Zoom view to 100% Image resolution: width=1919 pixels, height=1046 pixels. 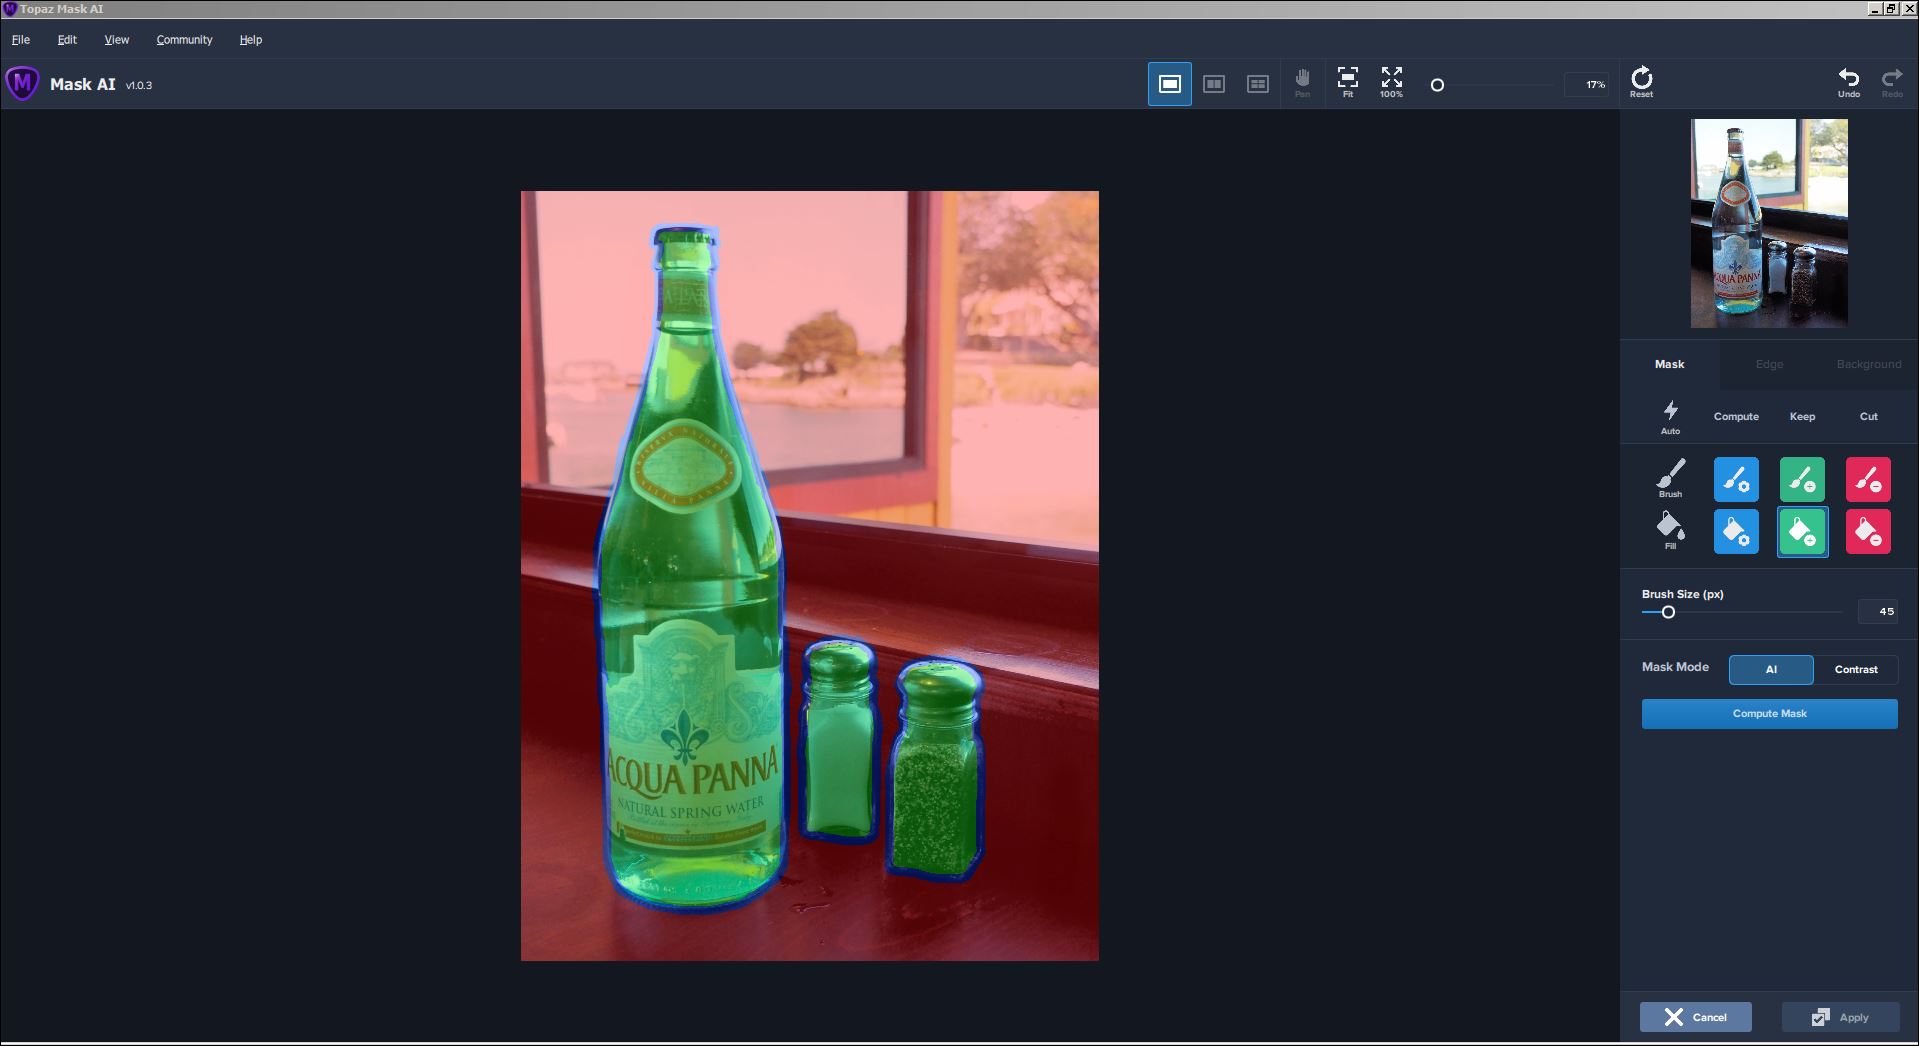tap(1391, 82)
